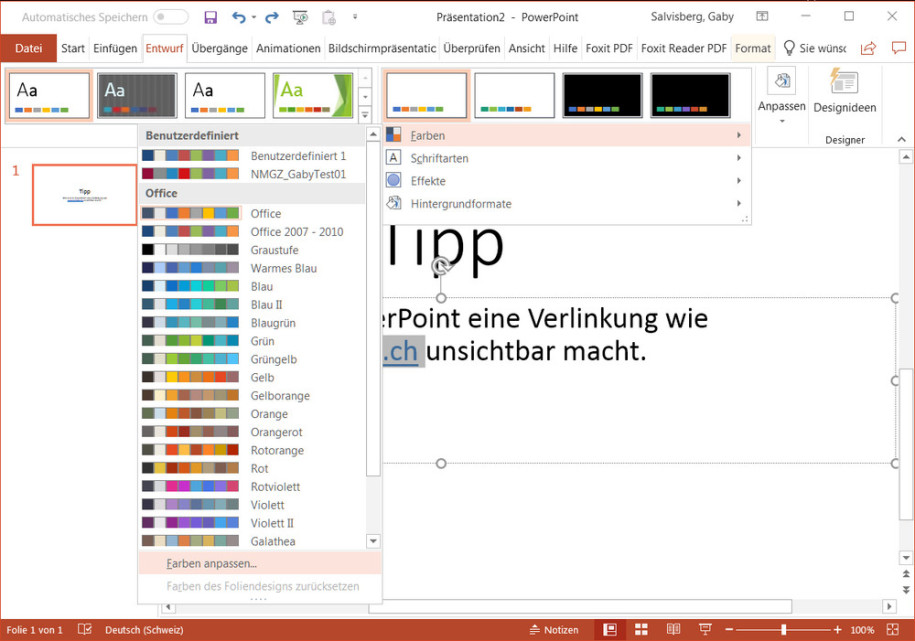
Task: Select the Benutzerdefiniert 1 color scheme
Action: [252, 156]
